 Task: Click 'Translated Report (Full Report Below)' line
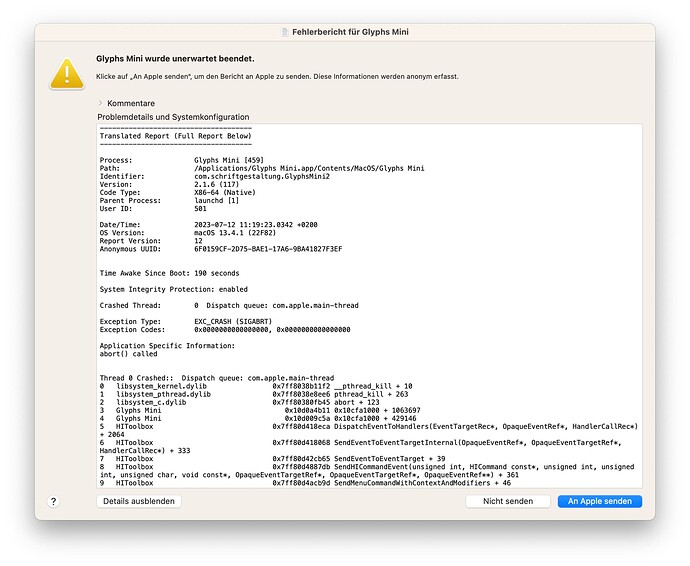pos(176,136)
